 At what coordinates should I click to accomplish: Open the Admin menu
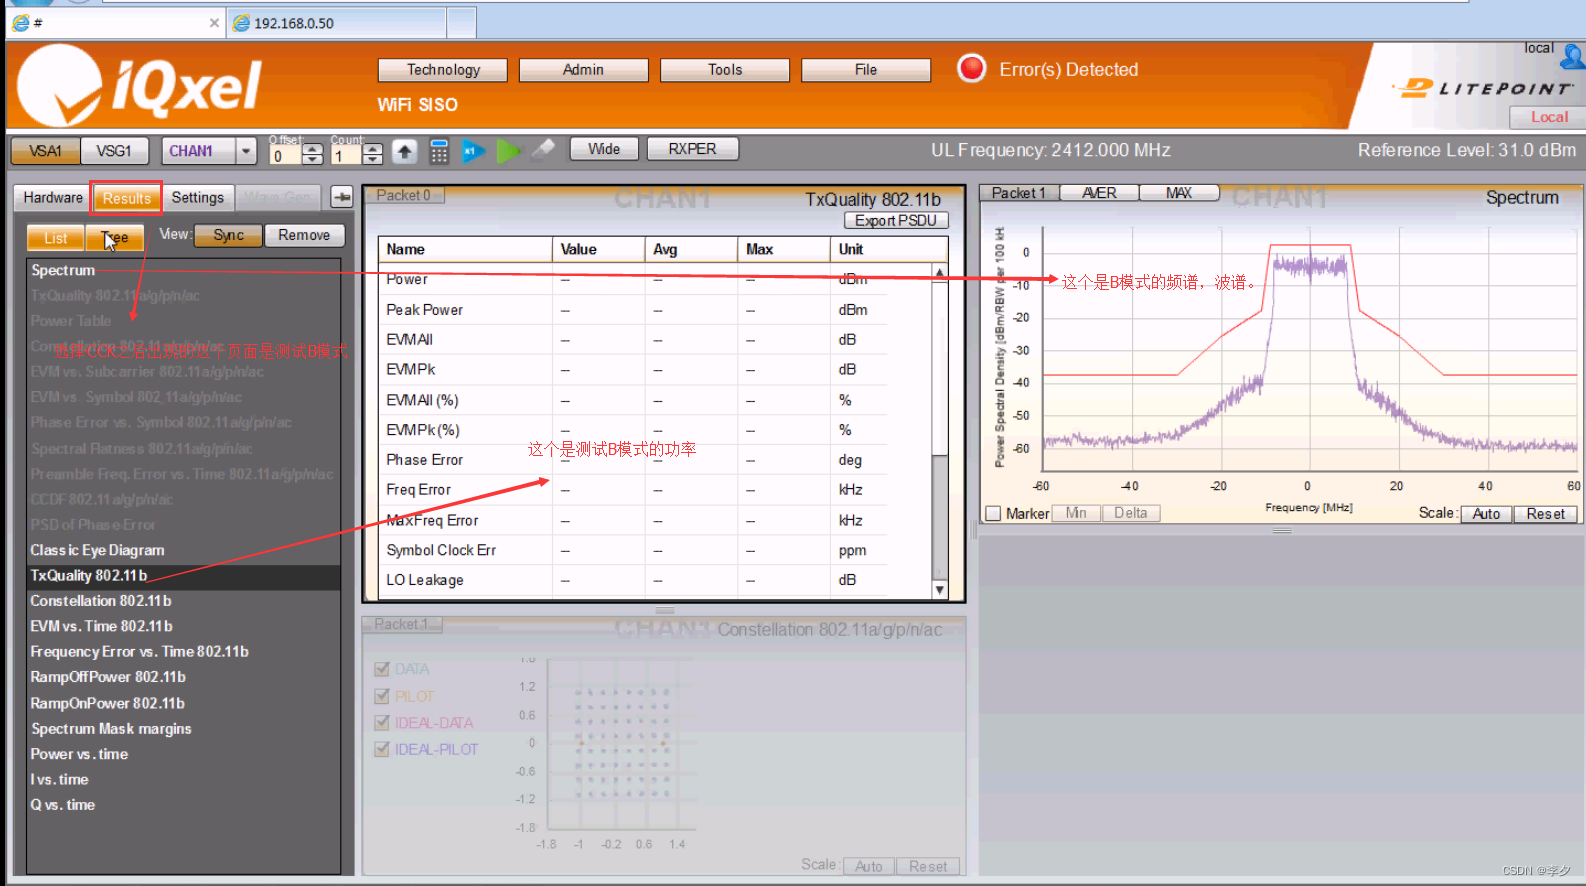[583, 70]
